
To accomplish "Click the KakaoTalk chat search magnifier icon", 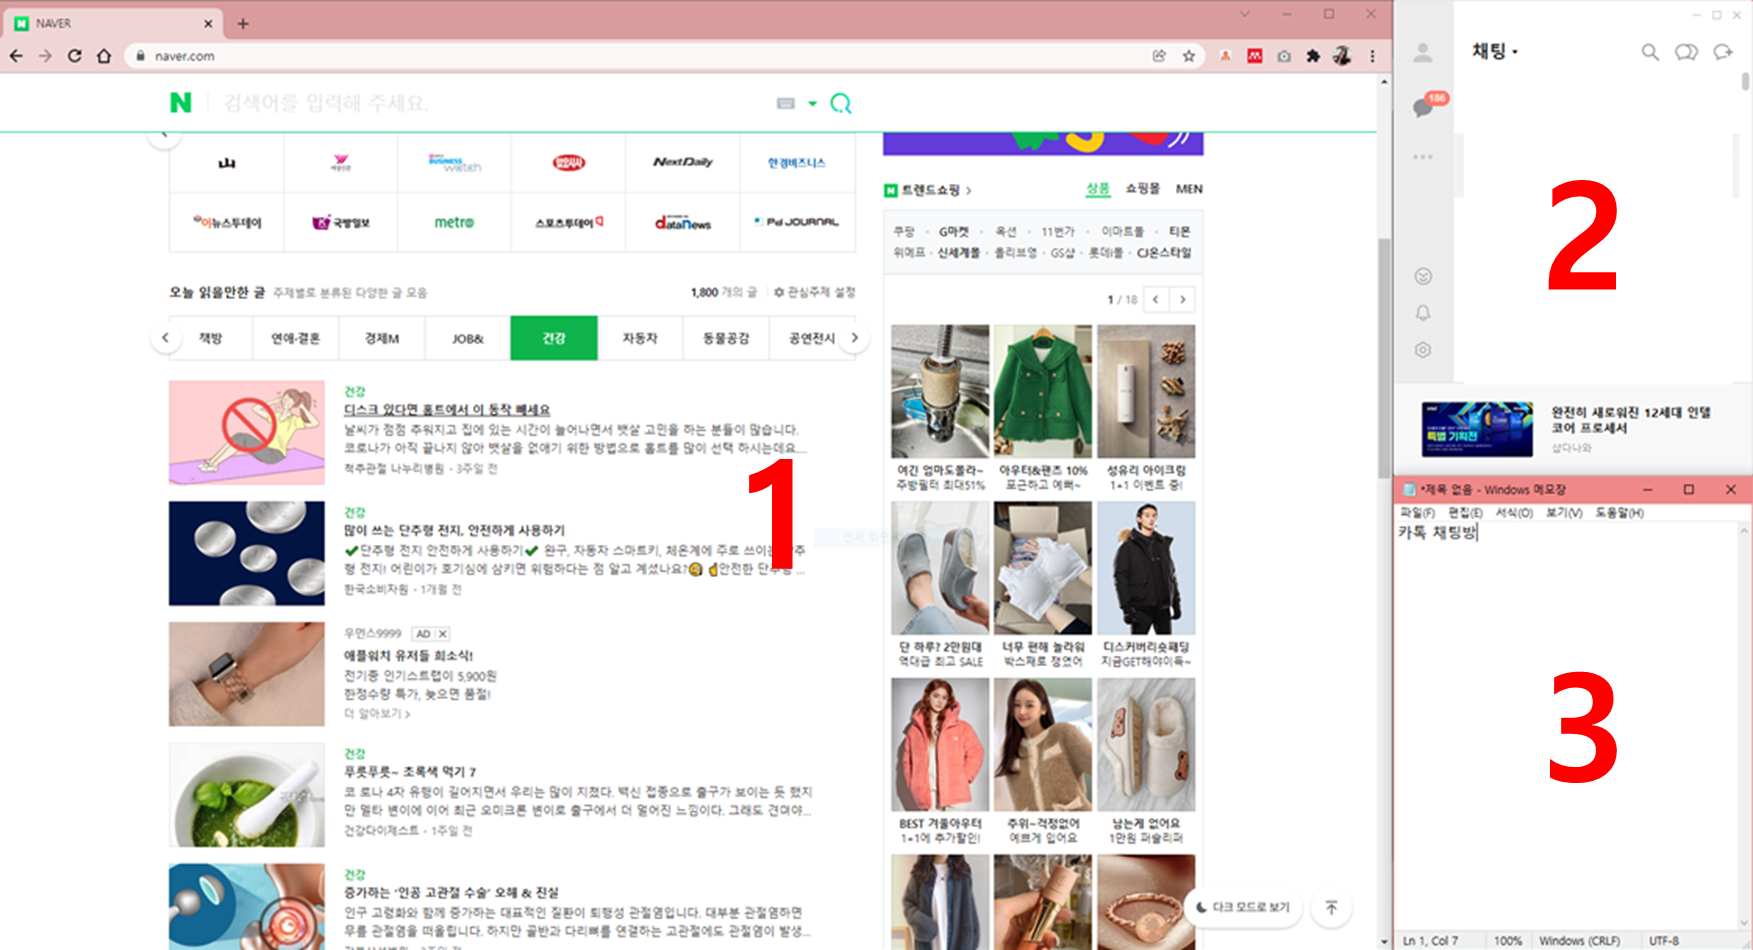I will pyautogui.click(x=1650, y=52).
